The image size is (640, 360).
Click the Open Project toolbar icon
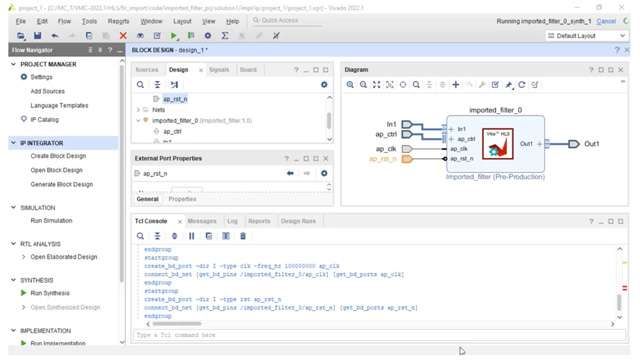coord(20,36)
